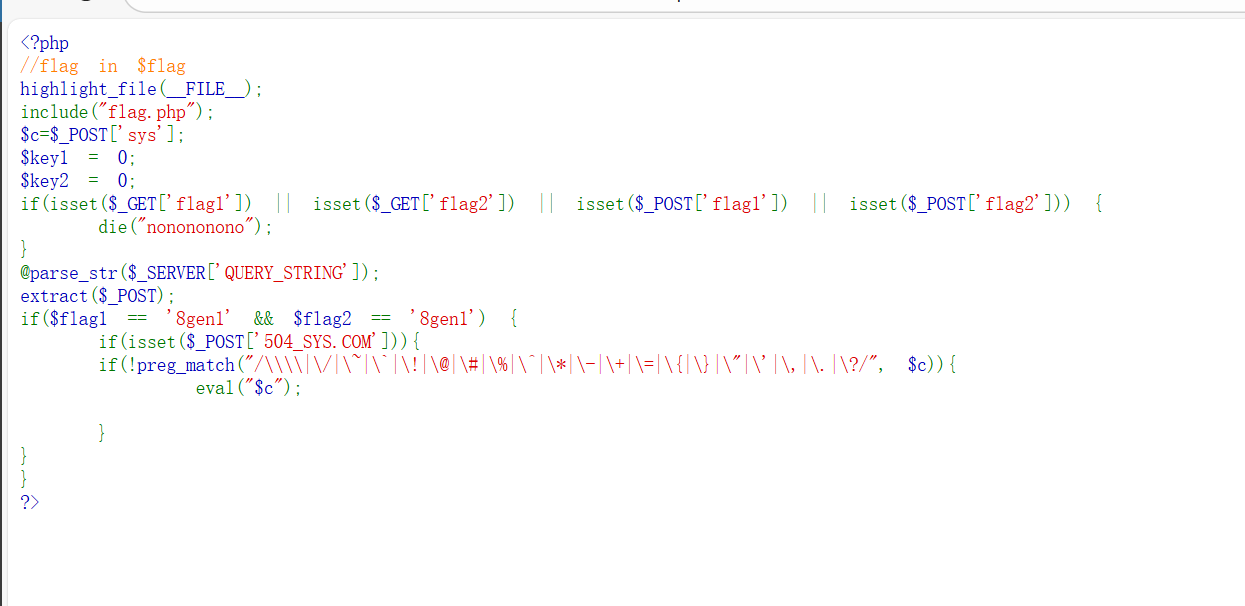Click the $flag2 variable in comparison
This screenshot has width=1245, height=606.
point(323,319)
